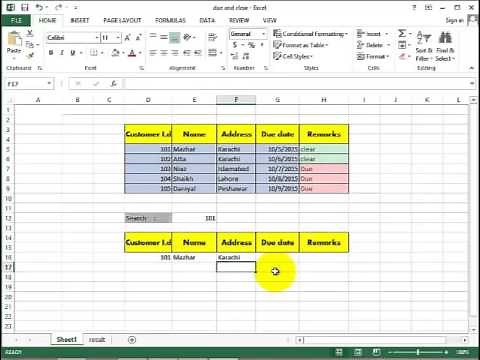Image resolution: width=480 pixels, height=360 pixels.
Task: Switch to the DATA tab
Action: coord(207,20)
